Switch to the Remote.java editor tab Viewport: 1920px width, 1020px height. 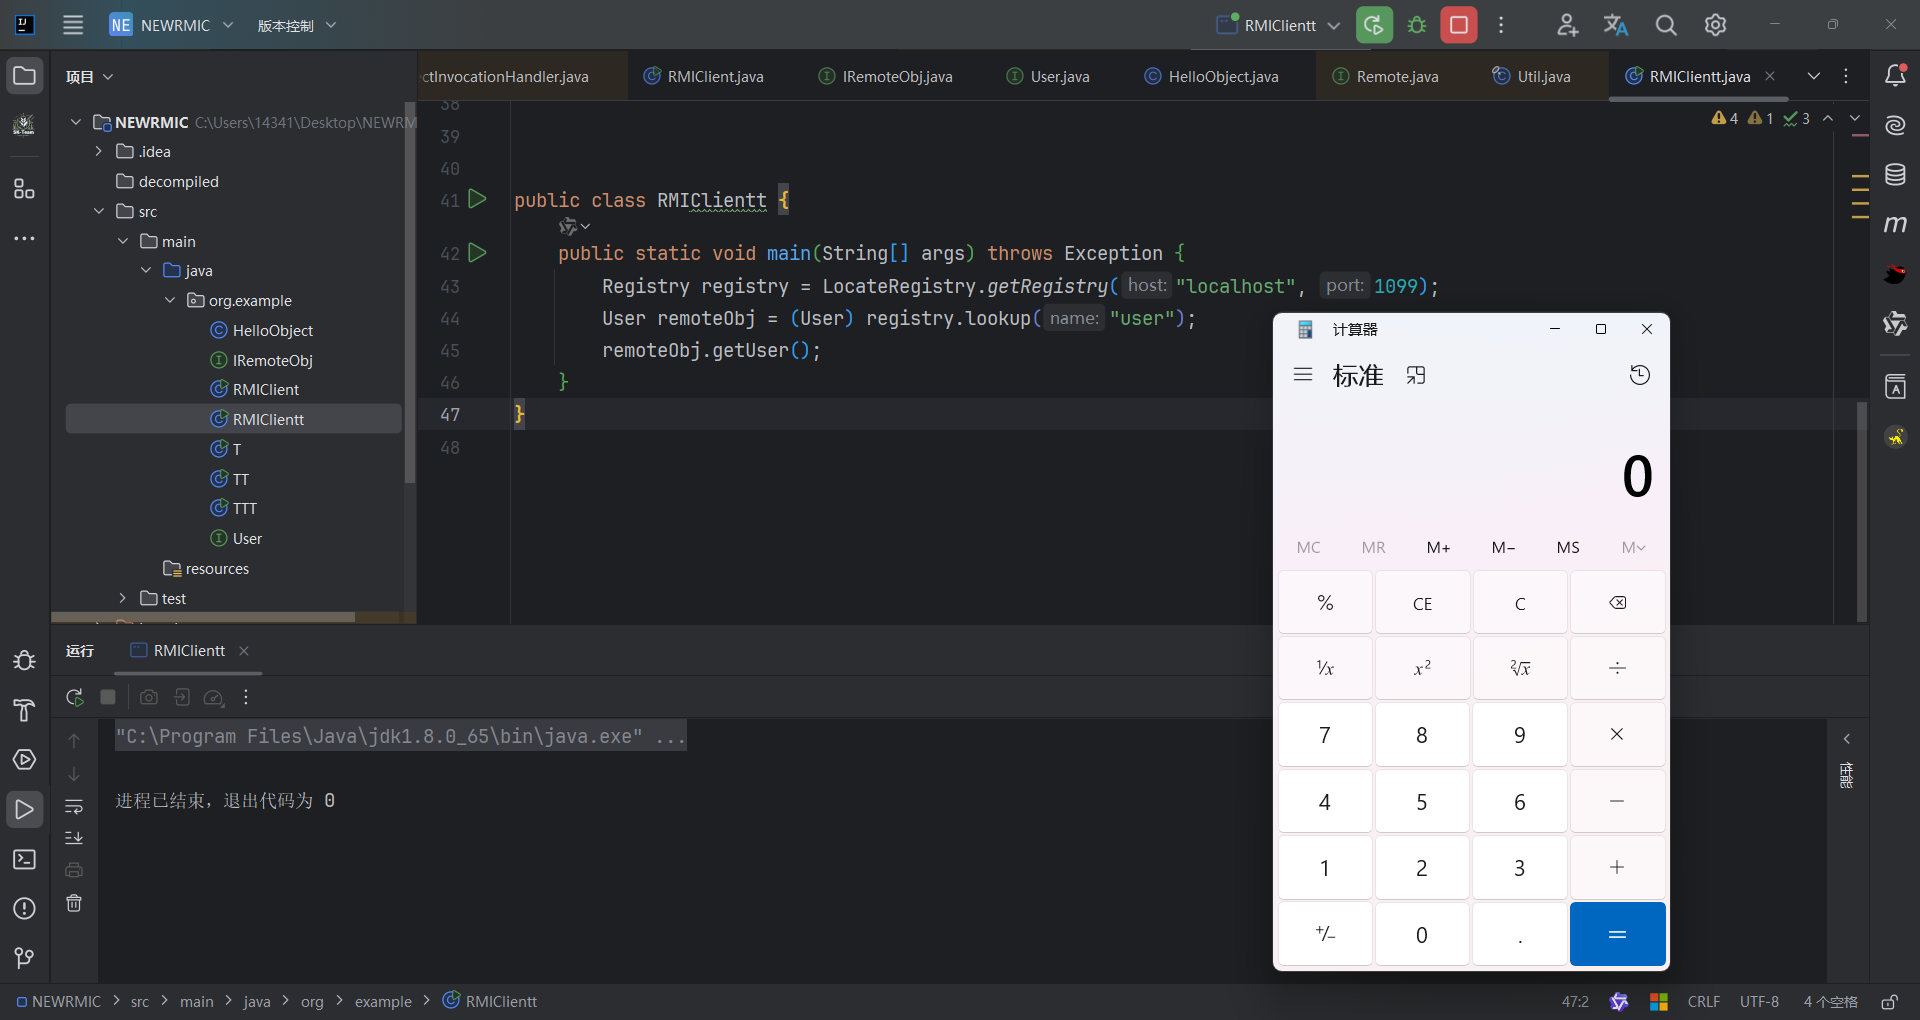pyautogui.click(x=1385, y=76)
